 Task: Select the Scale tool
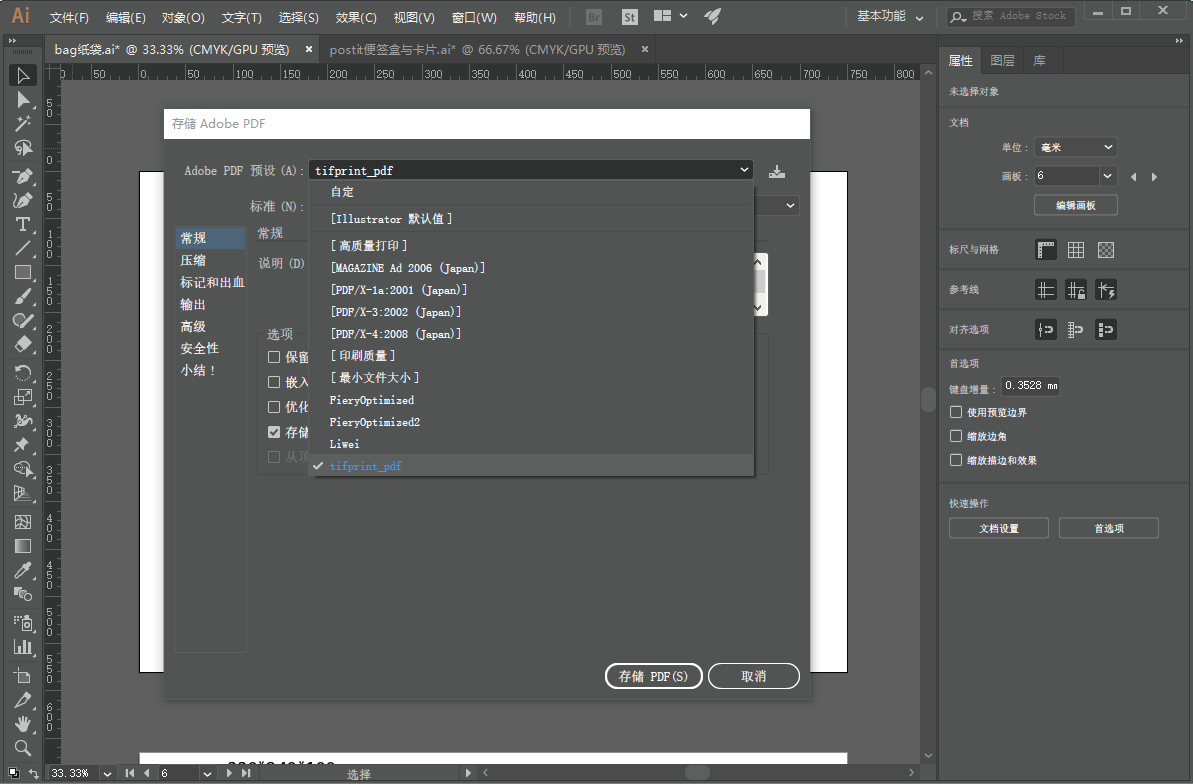pos(23,397)
